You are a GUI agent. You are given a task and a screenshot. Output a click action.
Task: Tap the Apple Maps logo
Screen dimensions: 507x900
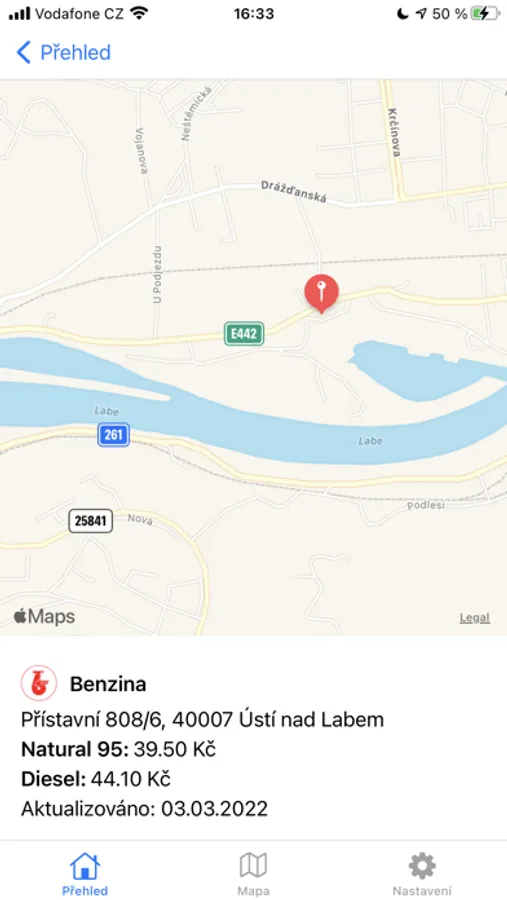[x=44, y=616]
